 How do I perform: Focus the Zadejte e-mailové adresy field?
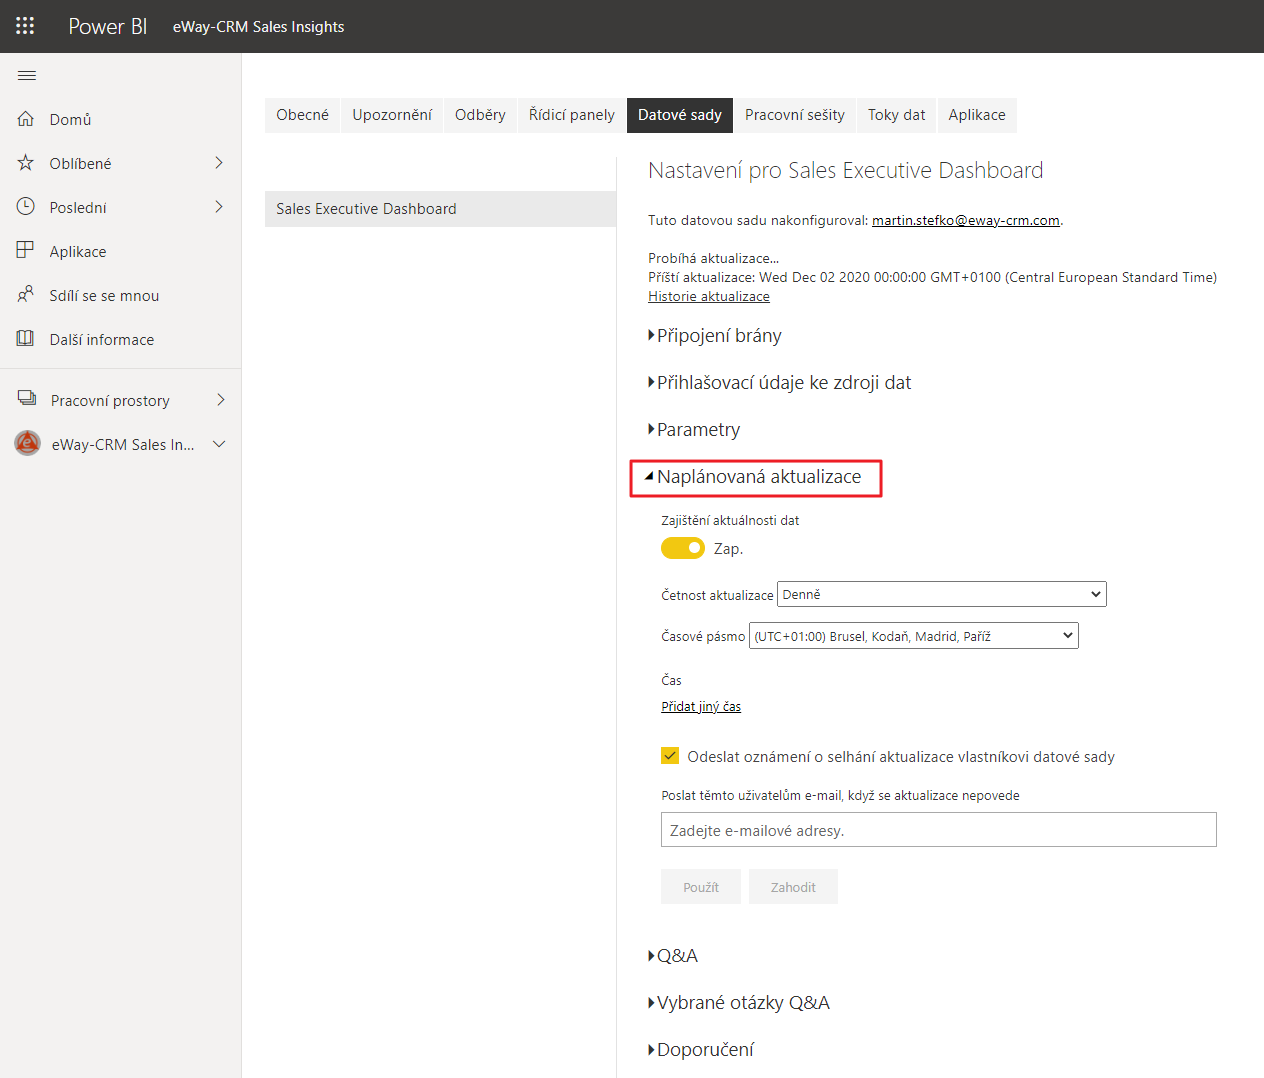click(x=939, y=830)
